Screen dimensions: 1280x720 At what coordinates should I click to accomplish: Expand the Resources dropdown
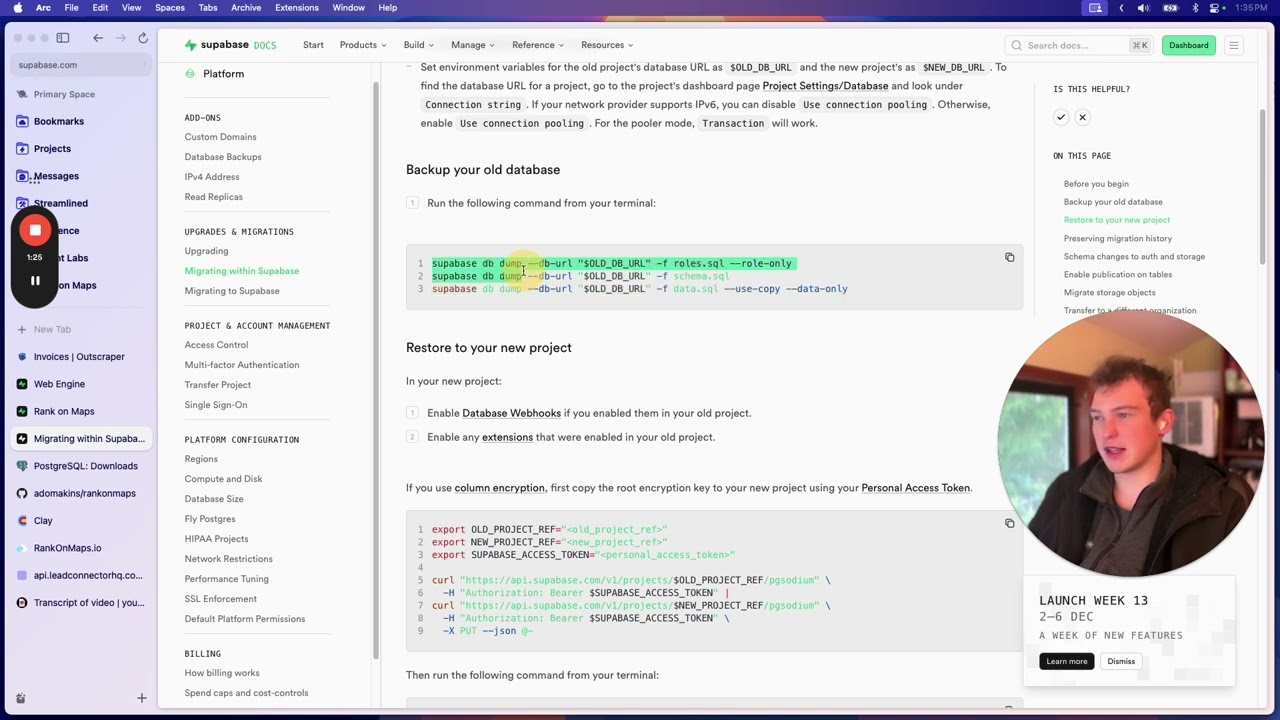pos(607,45)
